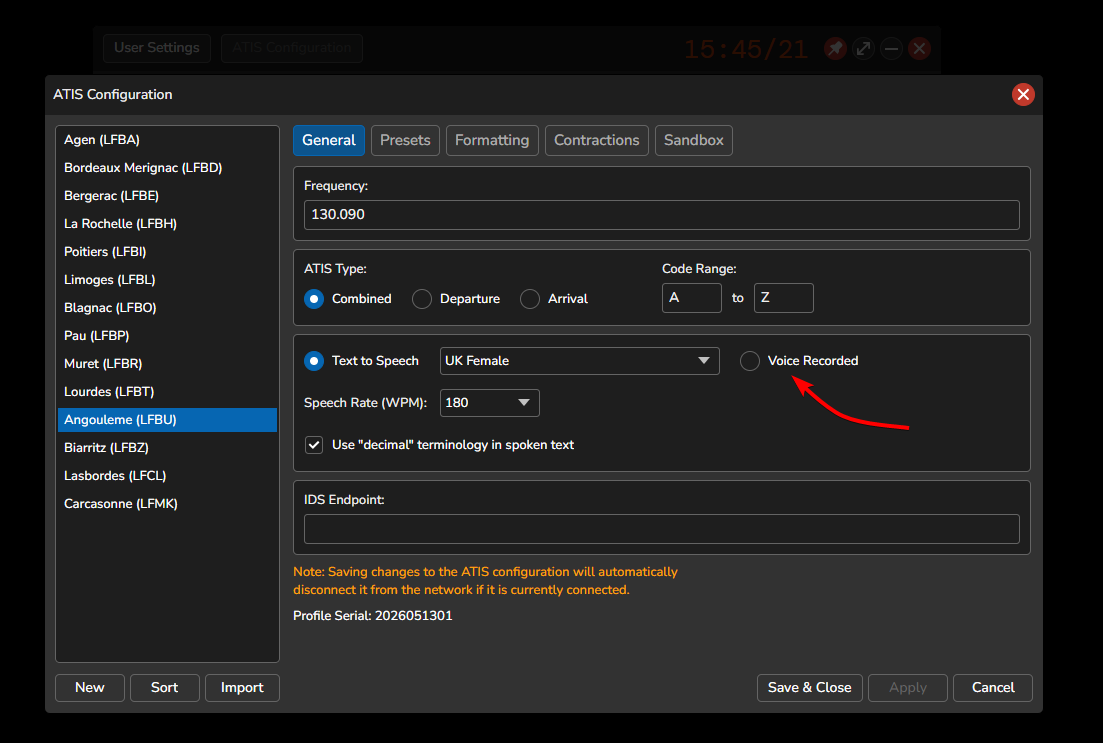The height and width of the screenshot is (743, 1103).
Task: Click the dimmed expand window icon
Action: pos(863,49)
